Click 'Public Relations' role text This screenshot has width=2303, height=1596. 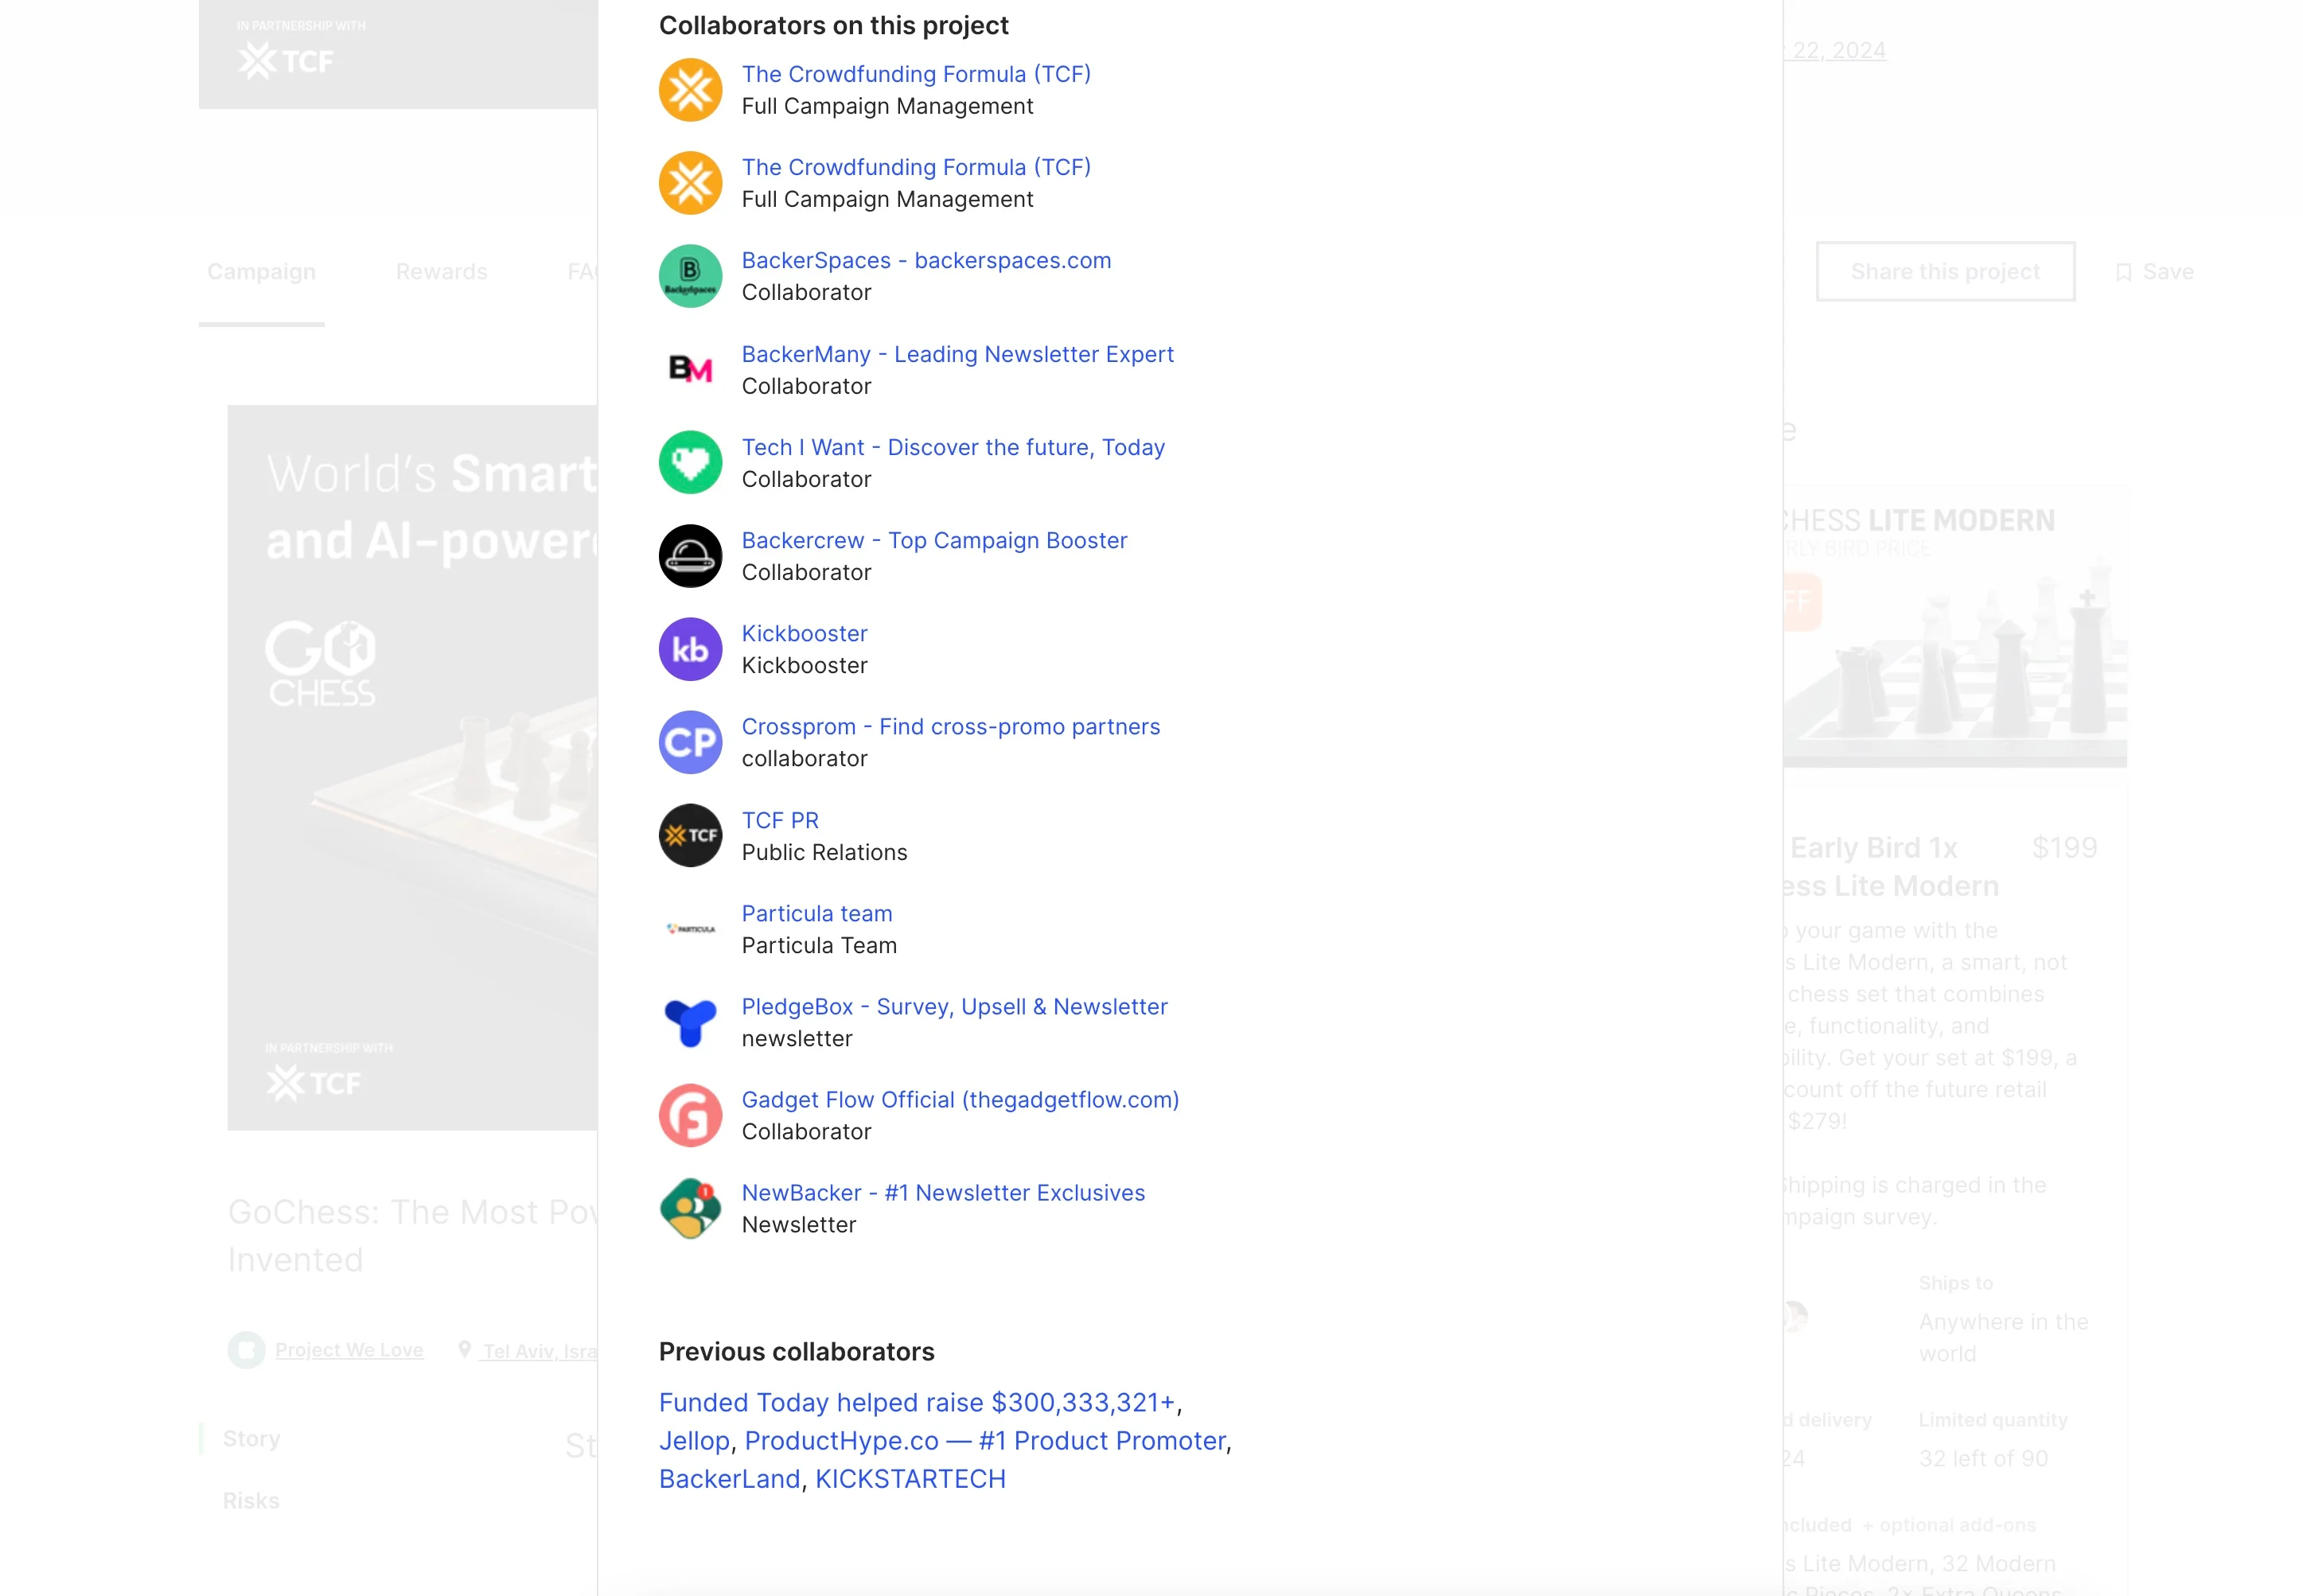pos(824,852)
